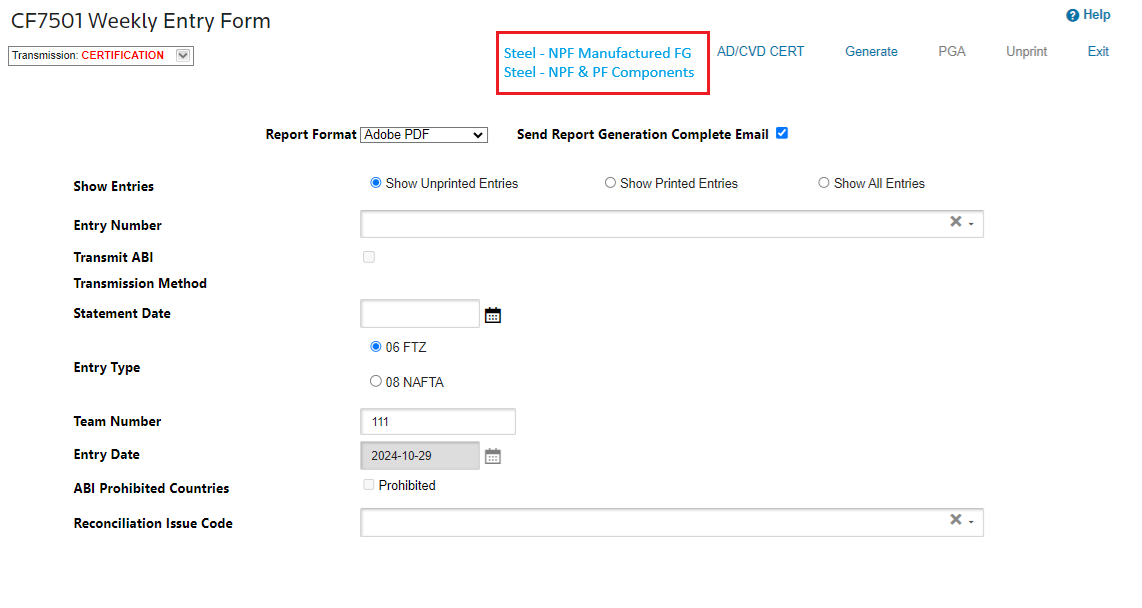Screen dimensions: 1142x608
Task: Clear the Entry Number field with X
Action: point(955,222)
